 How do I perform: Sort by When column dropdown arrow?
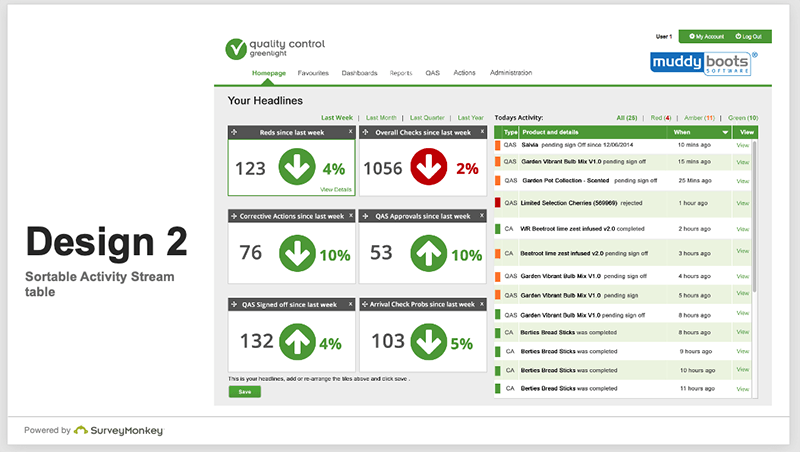725,132
